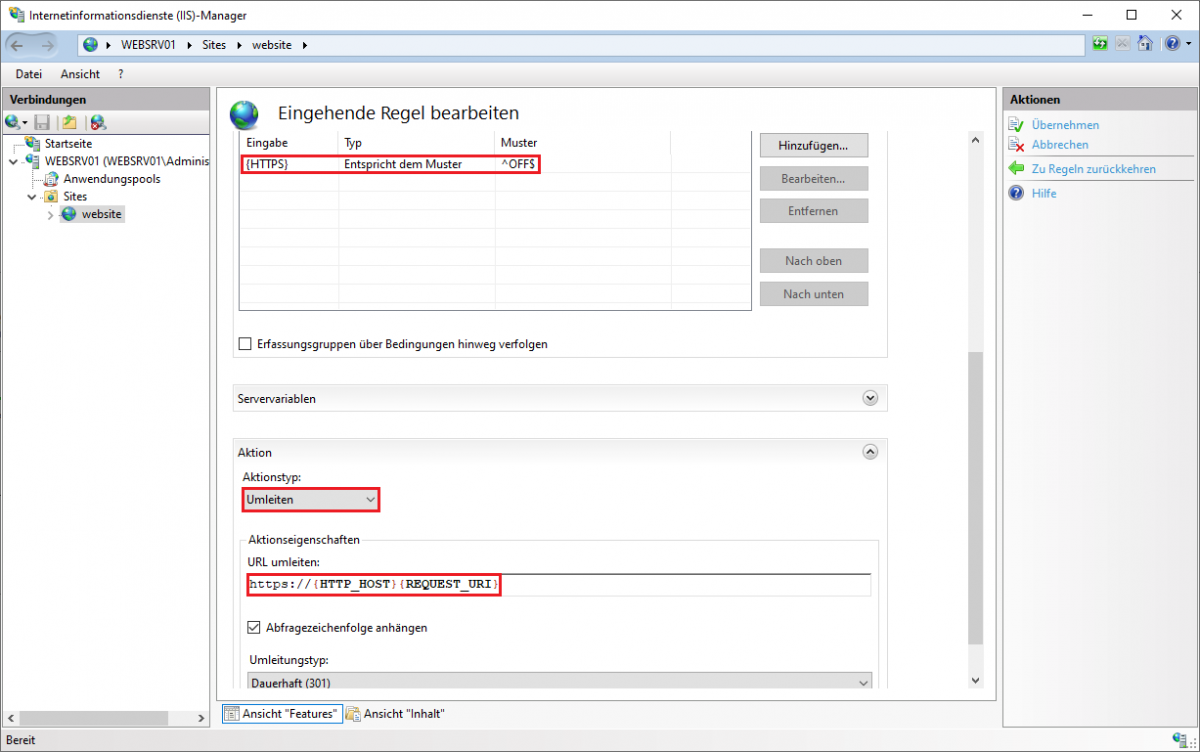
Task: Select Anwendungspools in the tree
Action: [112, 179]
